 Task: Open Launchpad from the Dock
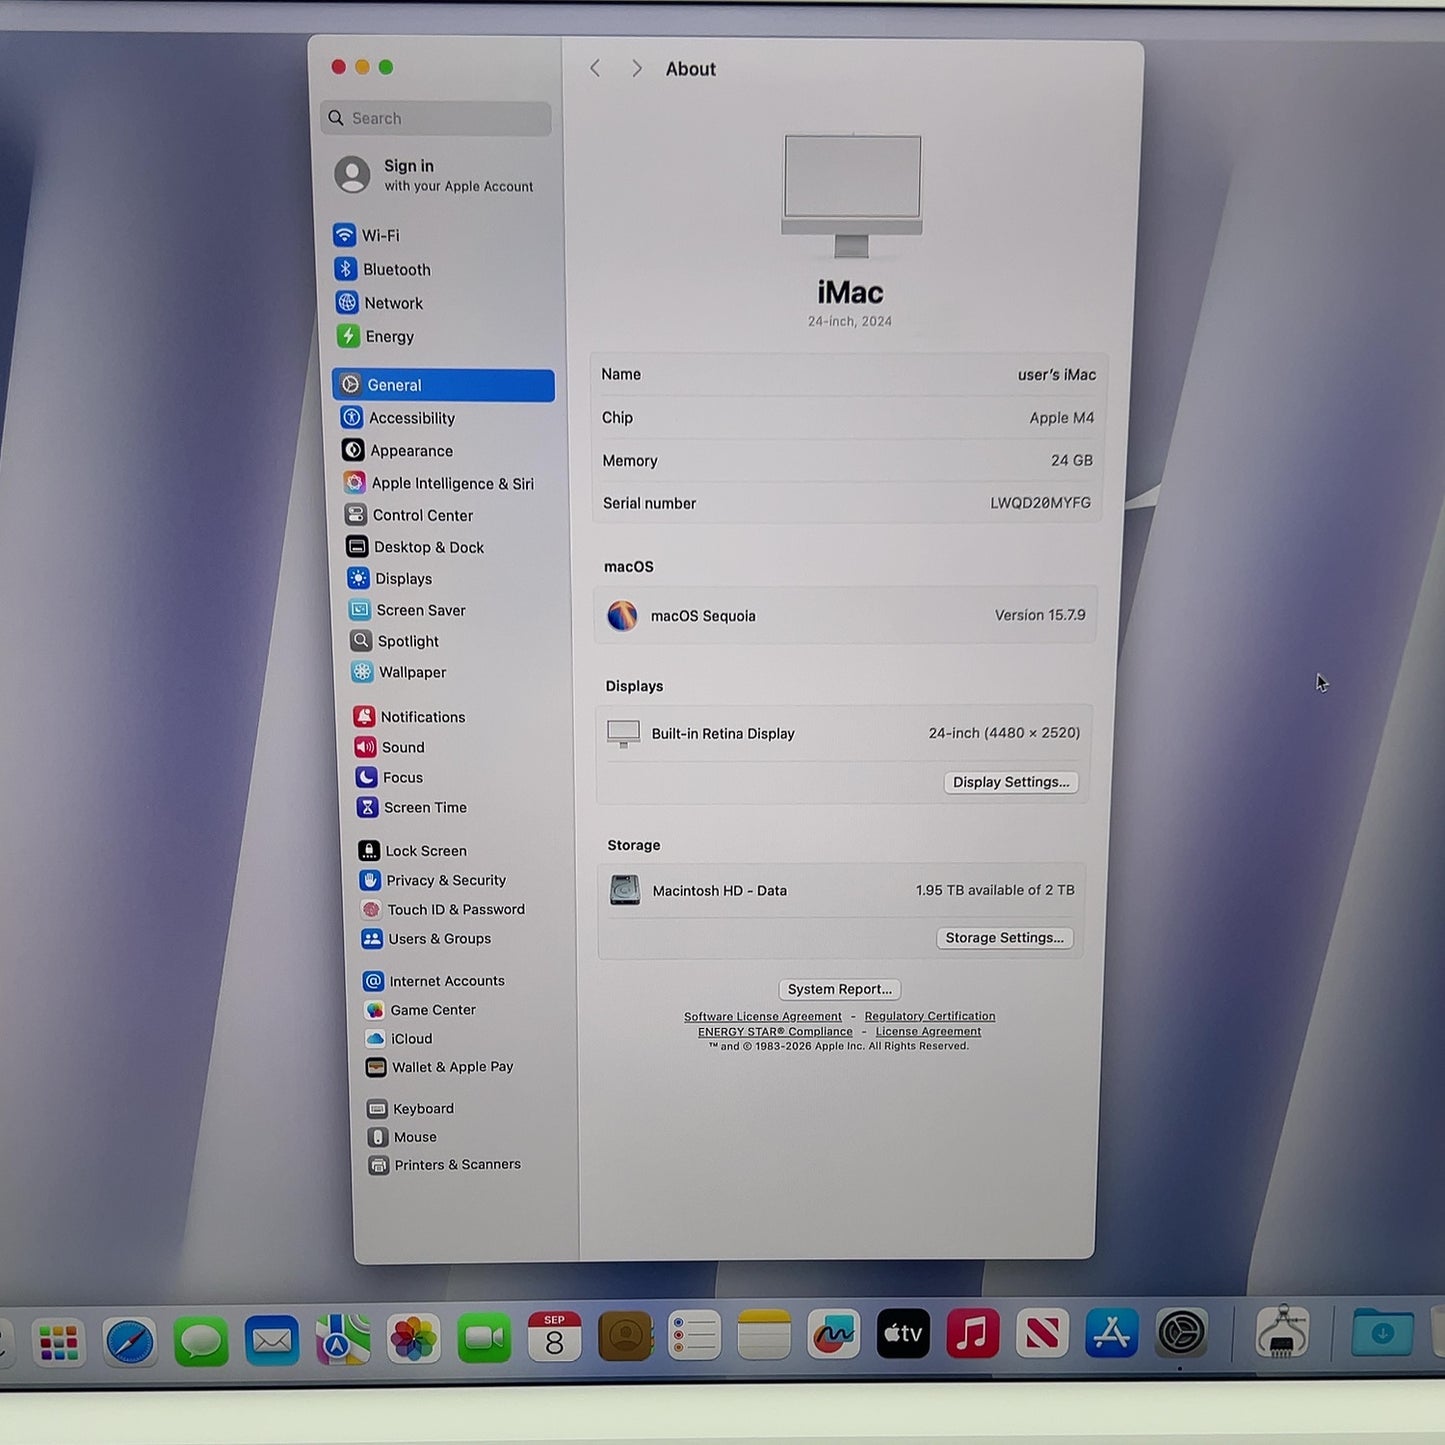point(58,1342)
